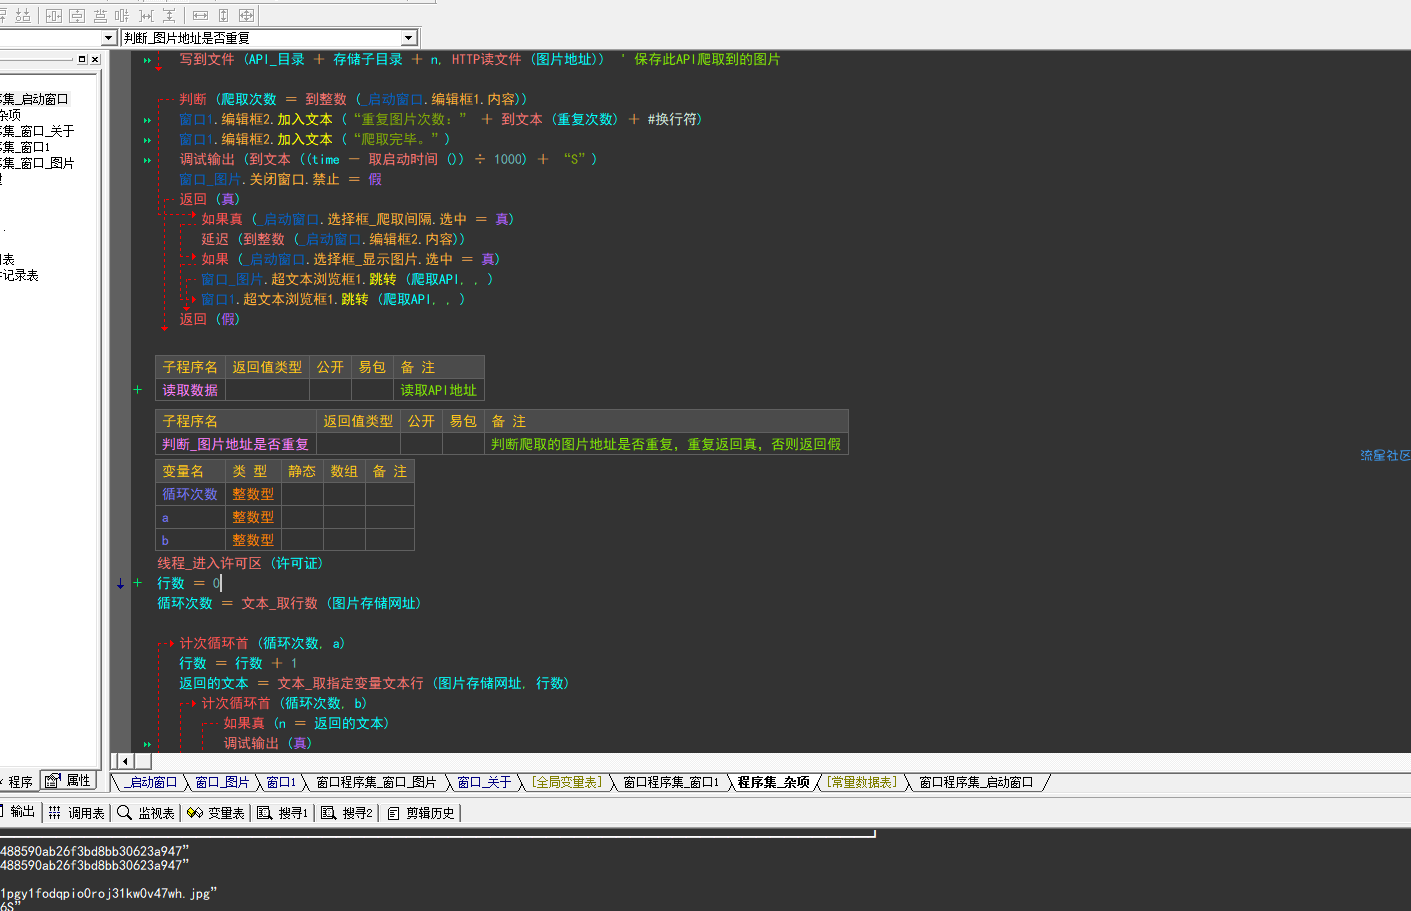This screenshot has width=1411, height=911.
Task: Switch to the 窗口程序集_启动窗口 editor tab
Action: [x=976, y=782]
